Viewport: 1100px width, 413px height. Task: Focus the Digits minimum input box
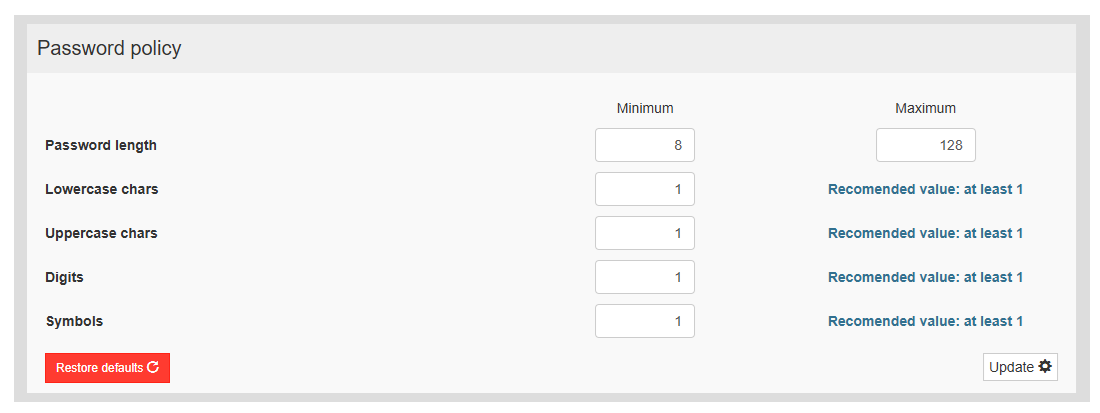coord(644,277)
